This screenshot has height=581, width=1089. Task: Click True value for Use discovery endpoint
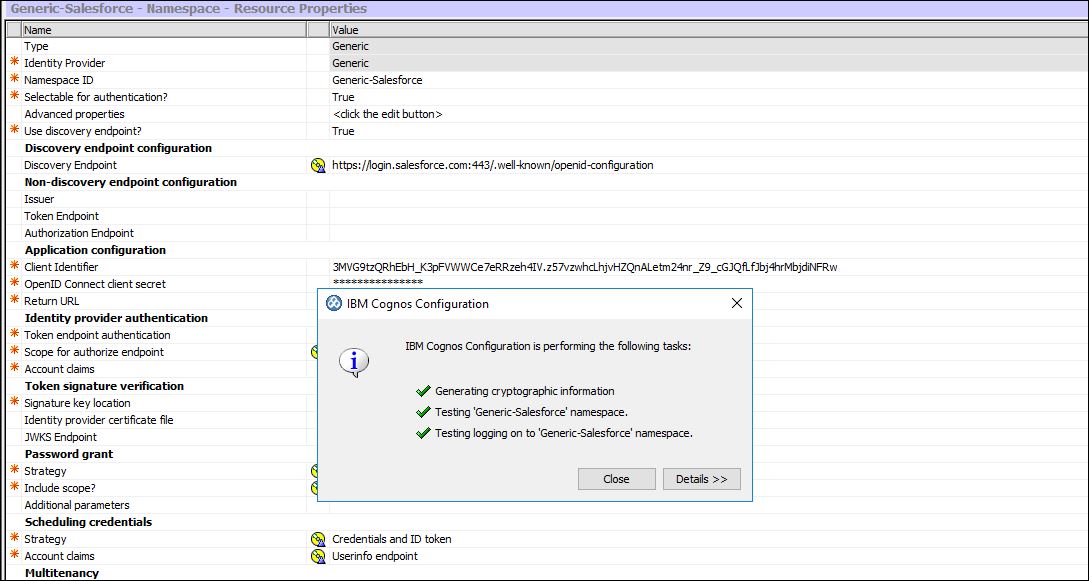click(x=343, y=131)
